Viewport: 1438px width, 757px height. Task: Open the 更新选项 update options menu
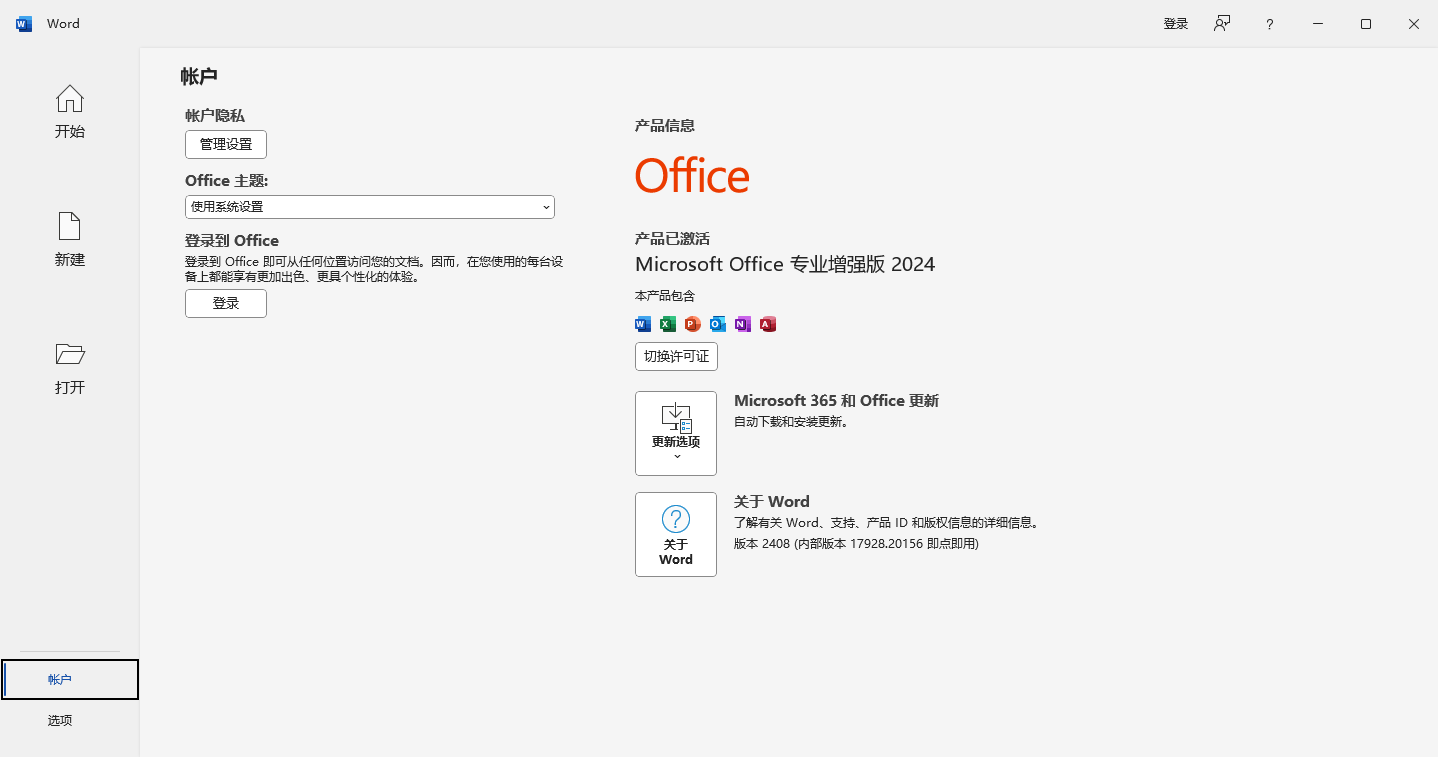pyautogui.click(x=676, y=433)
